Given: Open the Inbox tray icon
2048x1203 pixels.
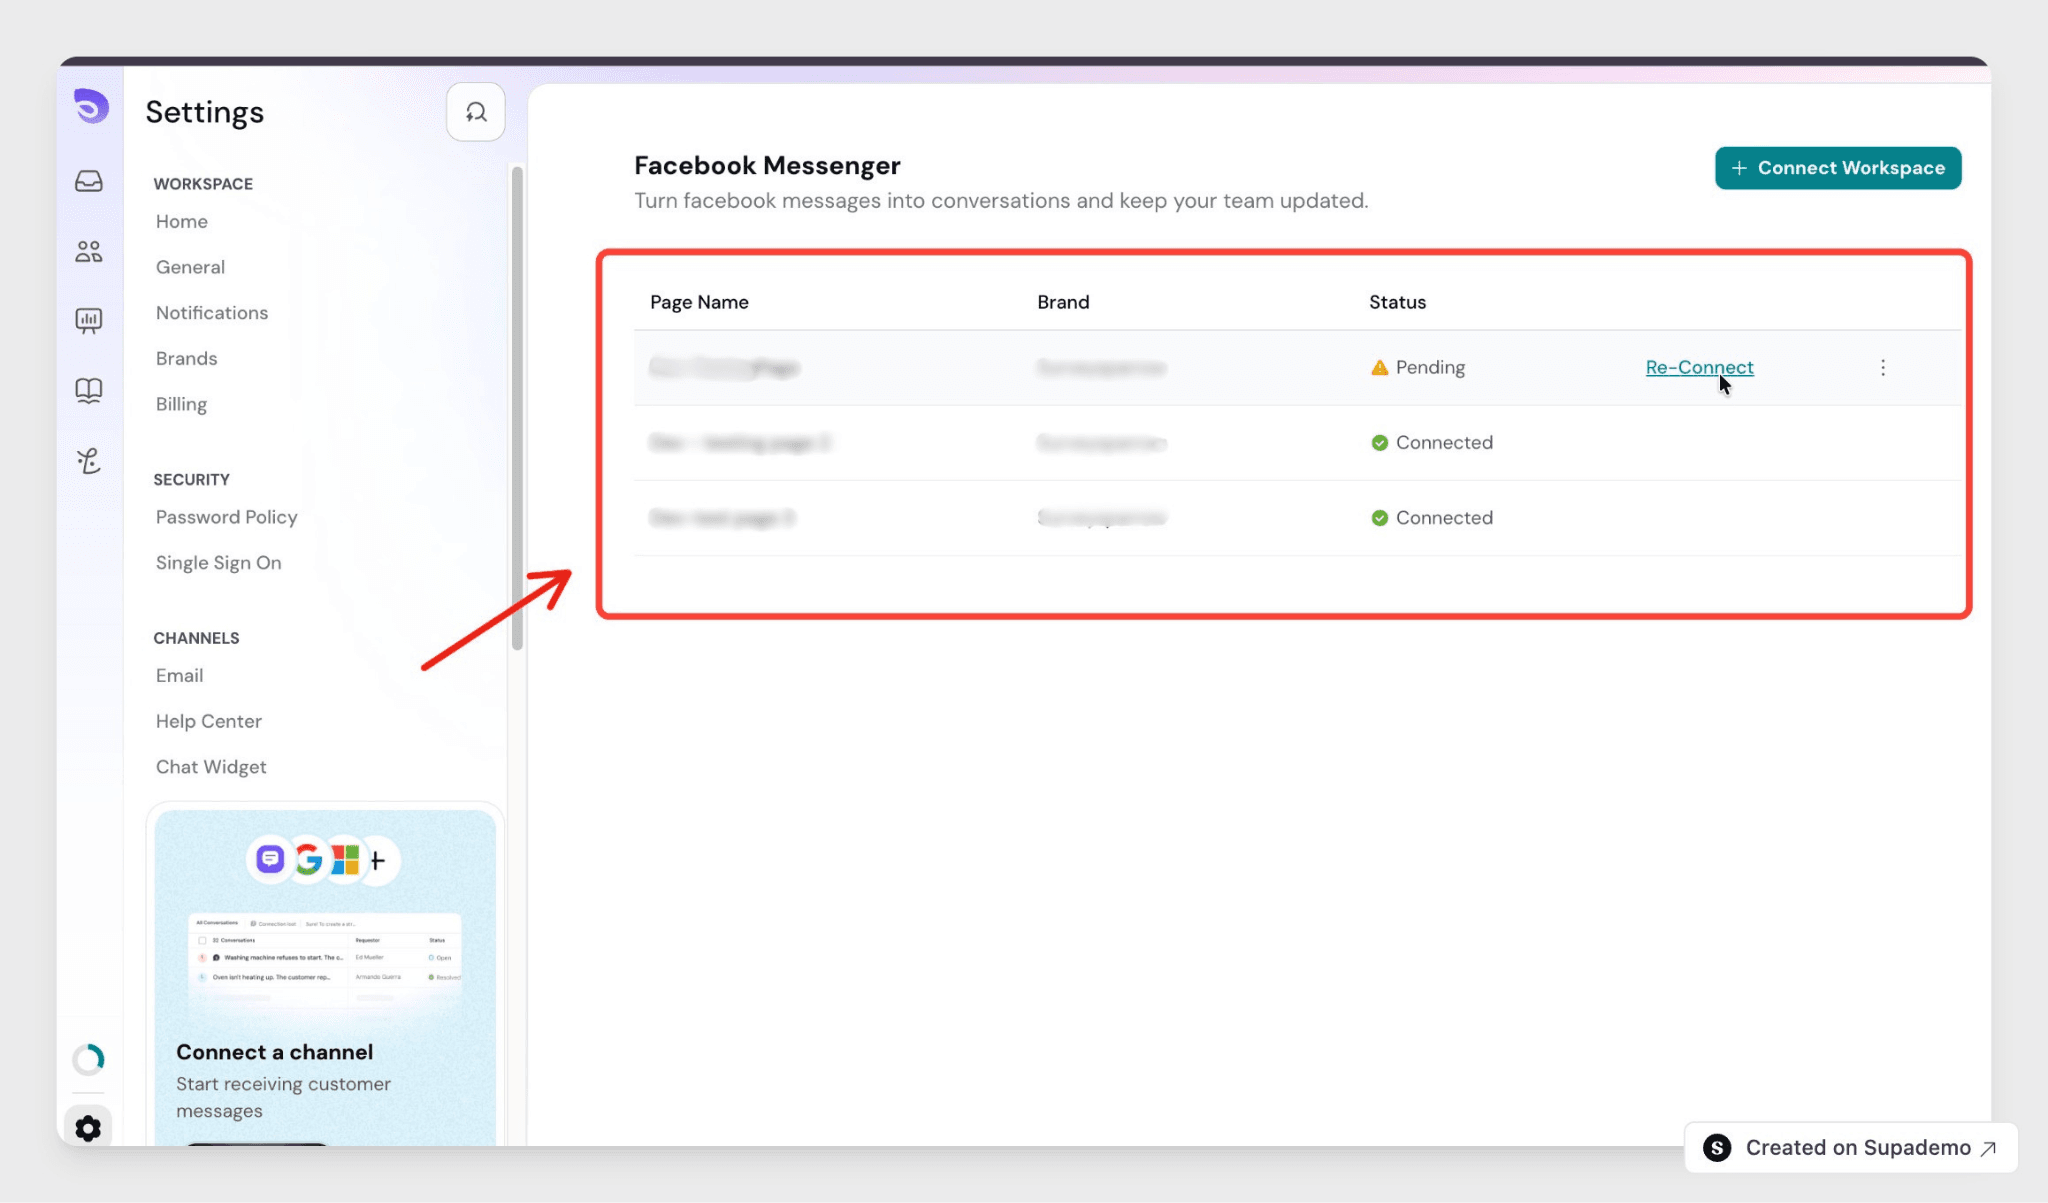Looking at the screenshot, I should [x=89, y=181].
